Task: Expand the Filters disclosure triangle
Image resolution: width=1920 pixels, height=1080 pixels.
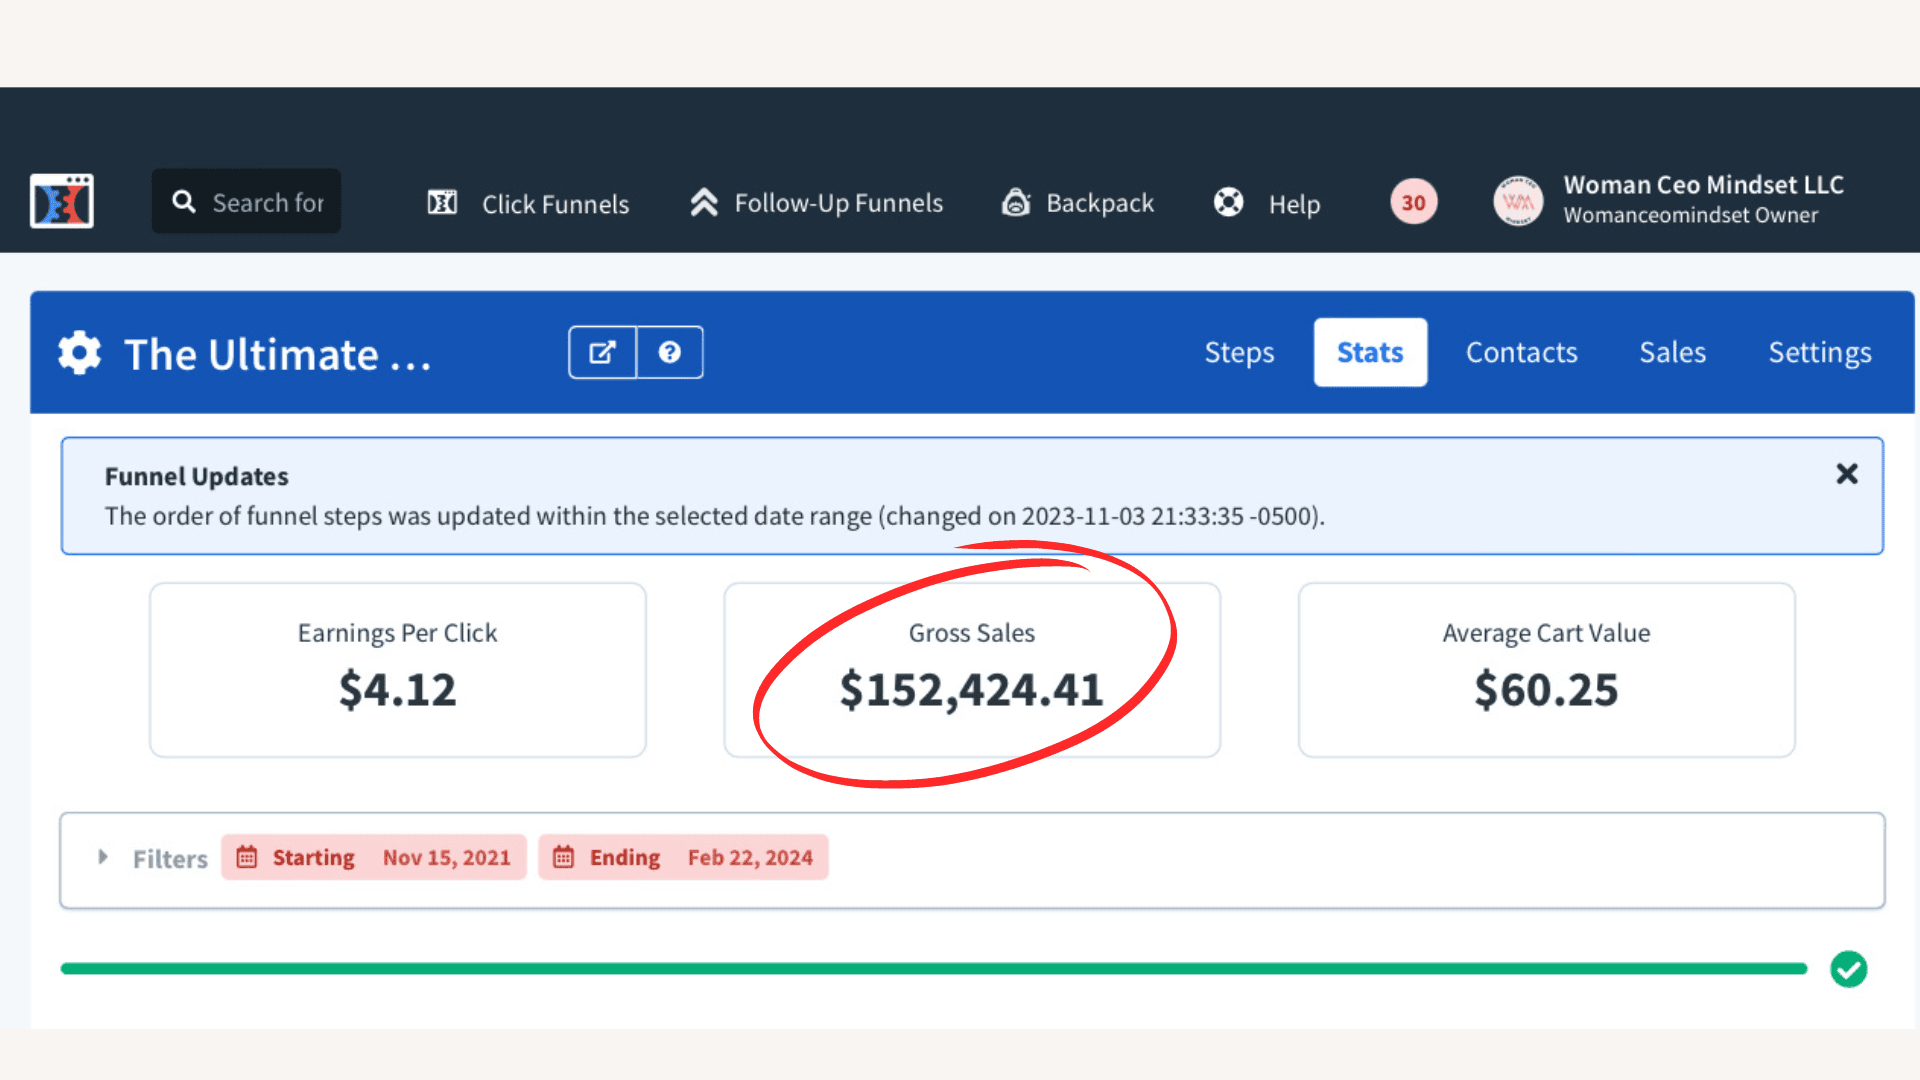Action: [103, 857]
